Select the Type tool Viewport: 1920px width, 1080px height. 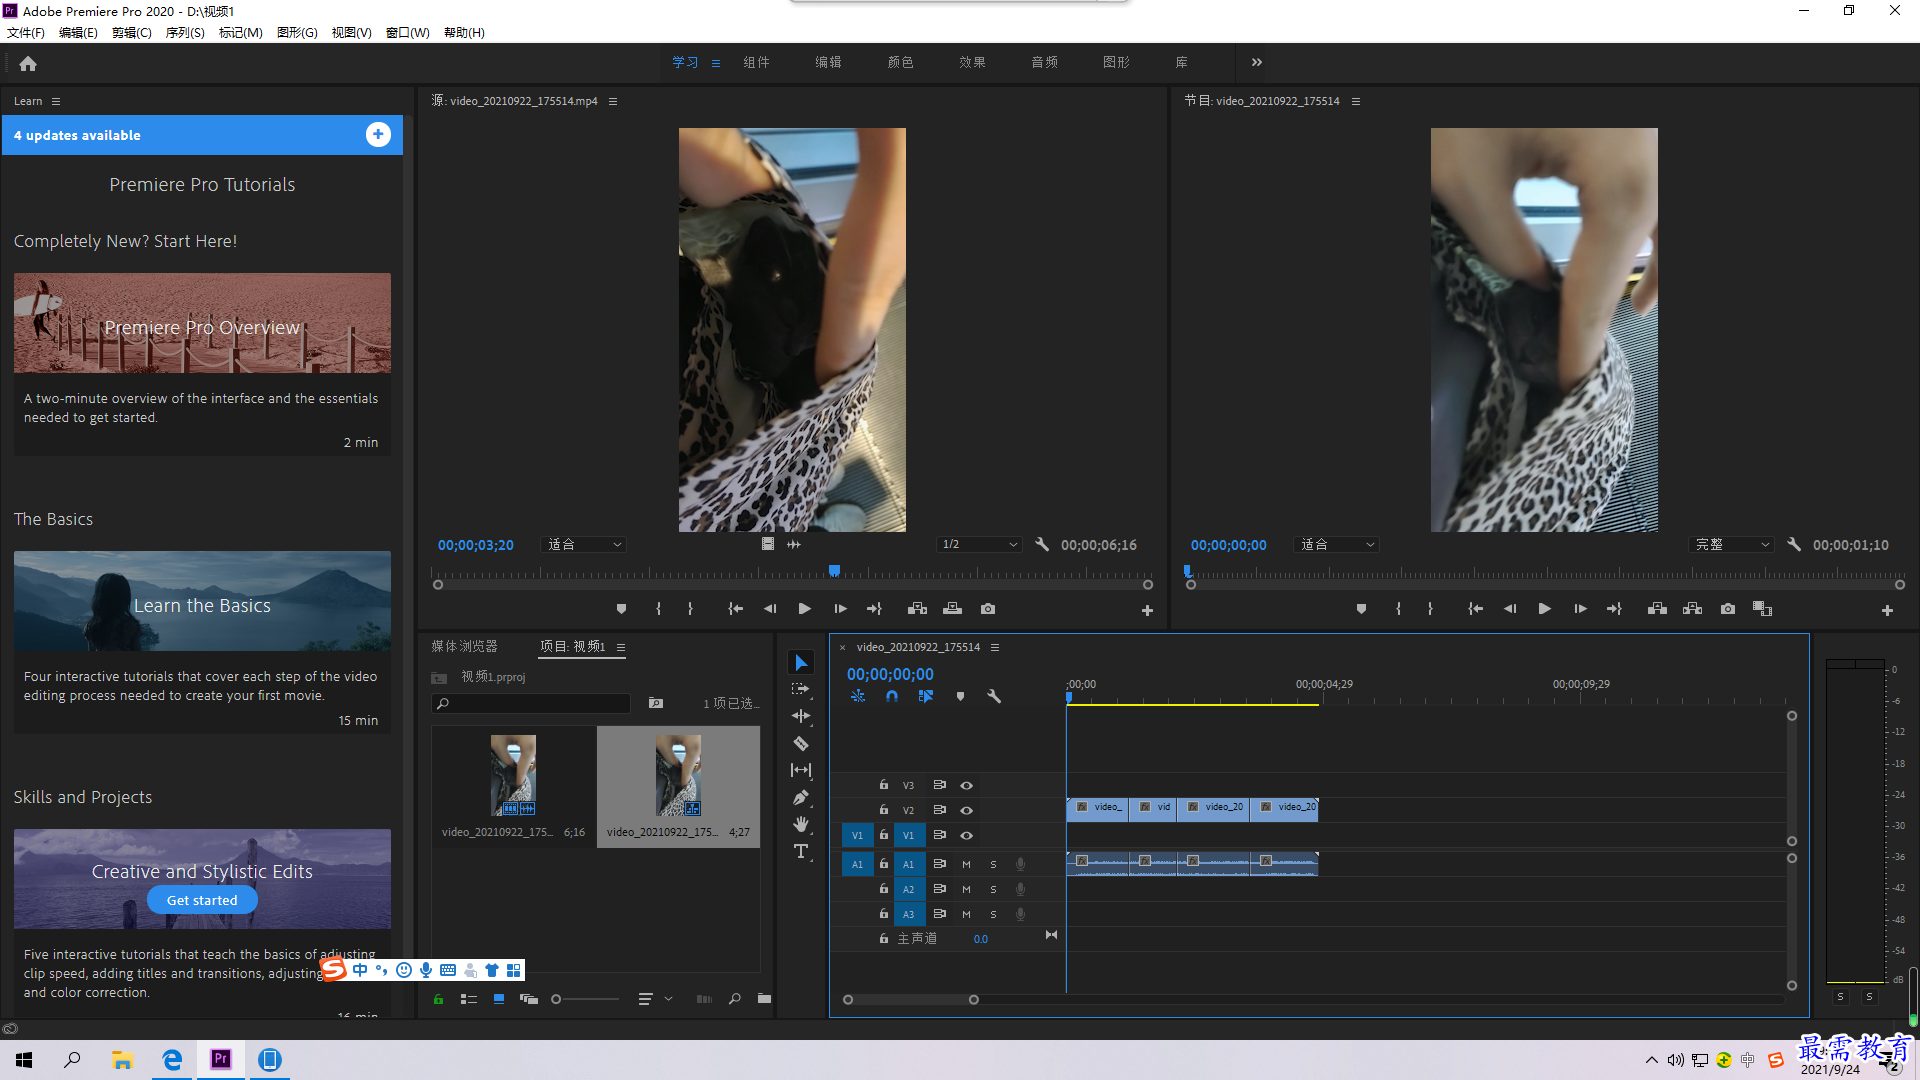[x=801, y=851]
